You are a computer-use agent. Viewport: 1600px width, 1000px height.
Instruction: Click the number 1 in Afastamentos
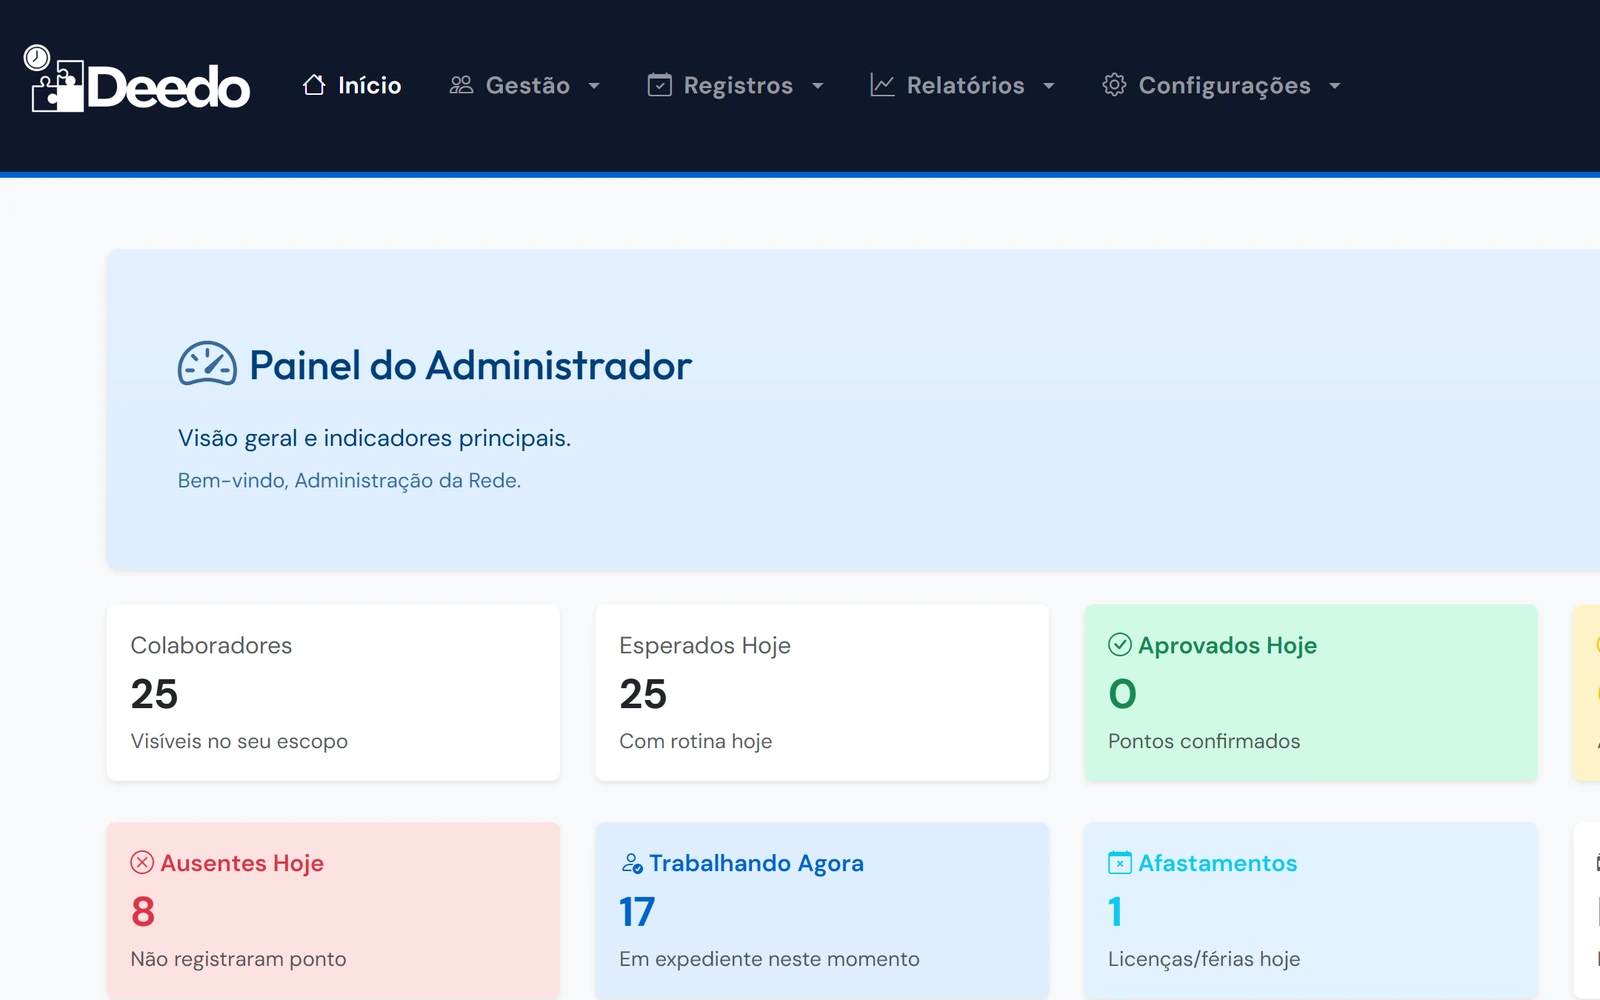pos(1115,911)
